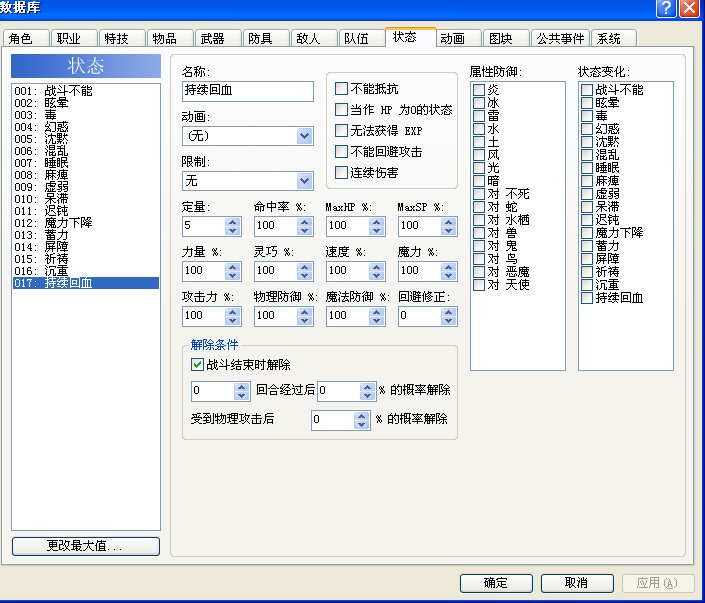This screenshot has height=603, width=705.
Task: Confirm with the 确定 button
Action: (496, 583)
